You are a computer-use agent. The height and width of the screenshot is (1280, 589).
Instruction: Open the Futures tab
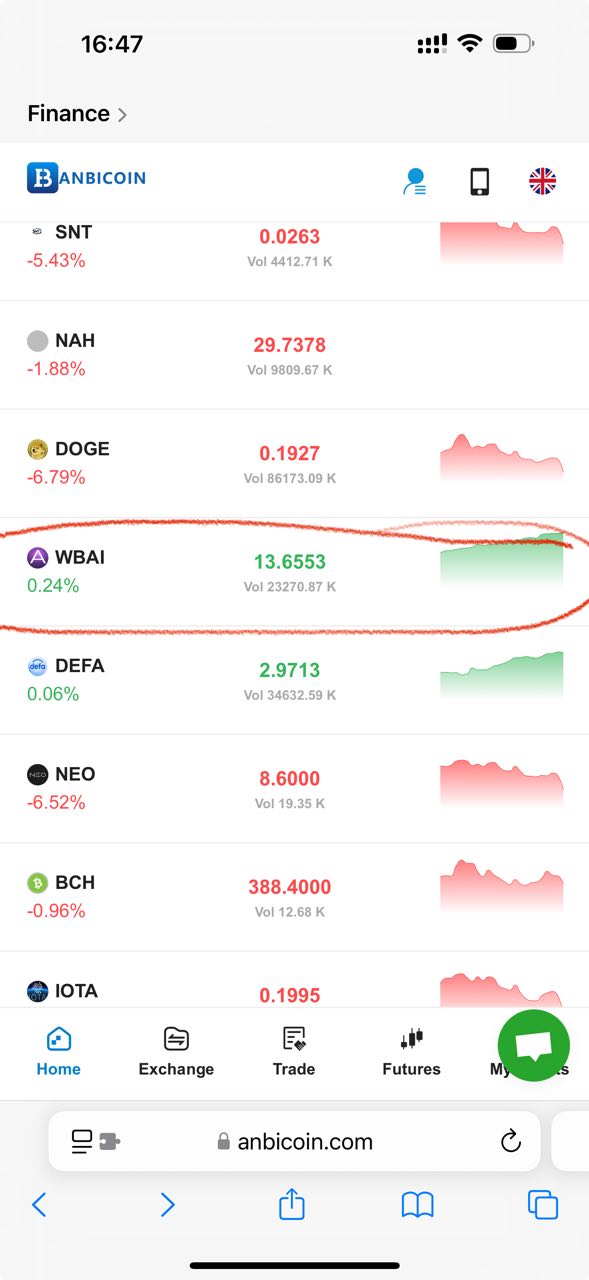tap(411, 1052)
